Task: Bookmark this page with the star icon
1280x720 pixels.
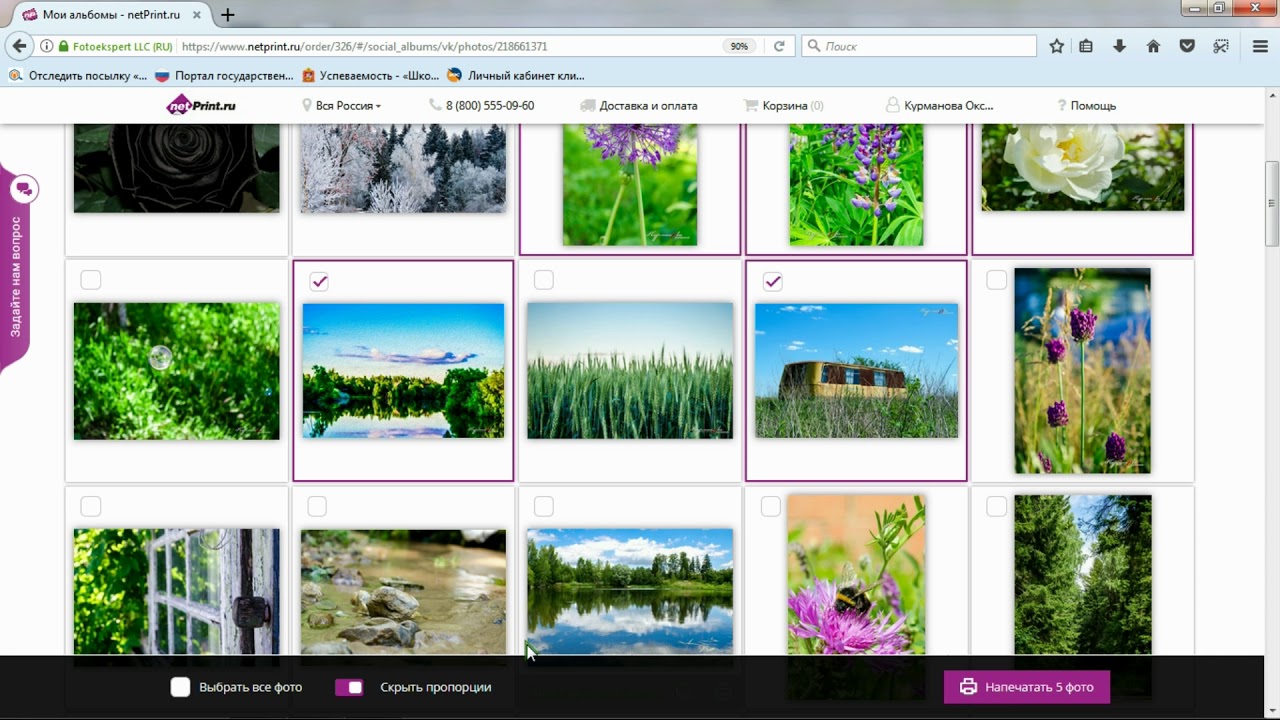Action: coord(1056,46)
